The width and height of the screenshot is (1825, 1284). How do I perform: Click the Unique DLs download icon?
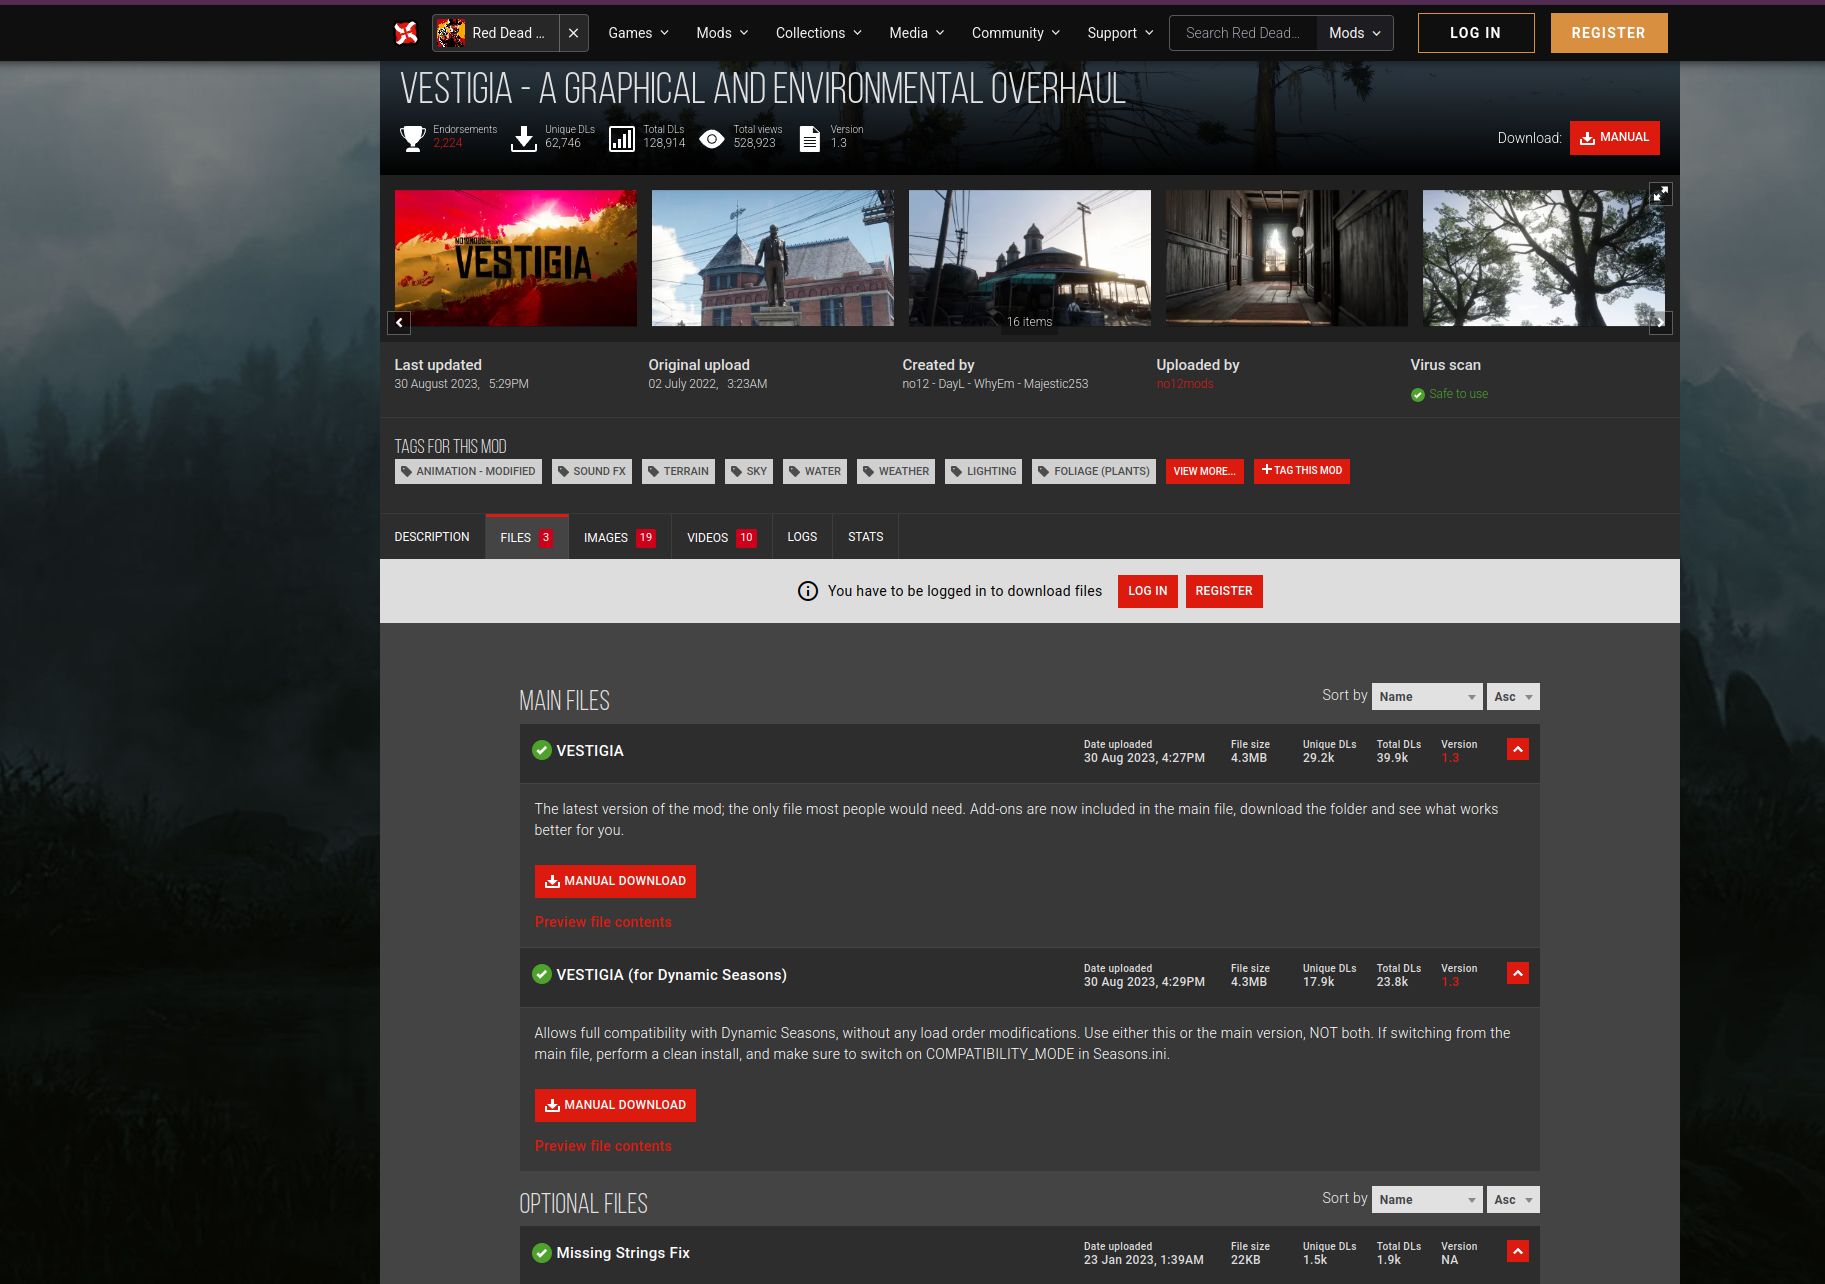(524, 138)
